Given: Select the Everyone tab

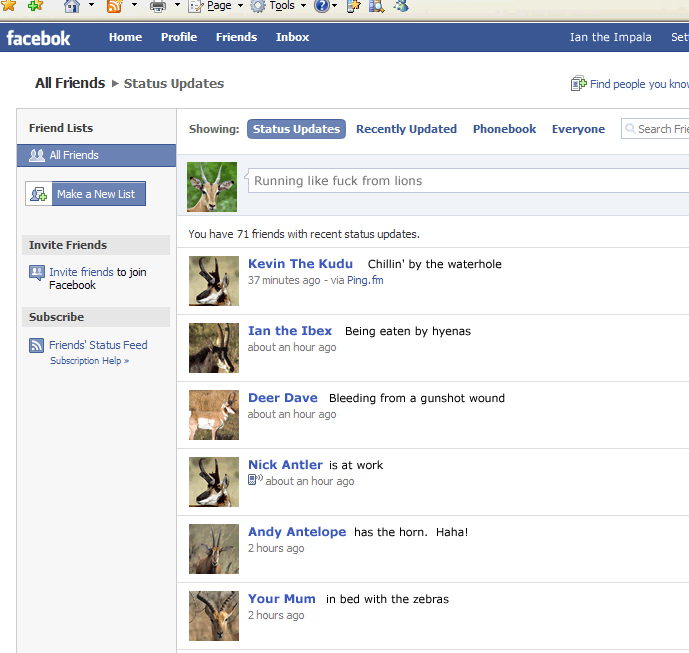Looking at the screenshot, I should (x=578, y=129).
